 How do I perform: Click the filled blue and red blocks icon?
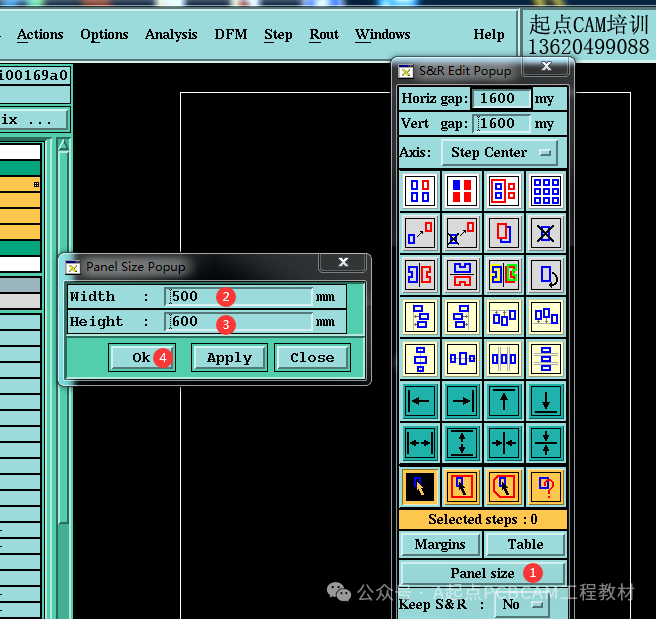click(x=462, y=191)
